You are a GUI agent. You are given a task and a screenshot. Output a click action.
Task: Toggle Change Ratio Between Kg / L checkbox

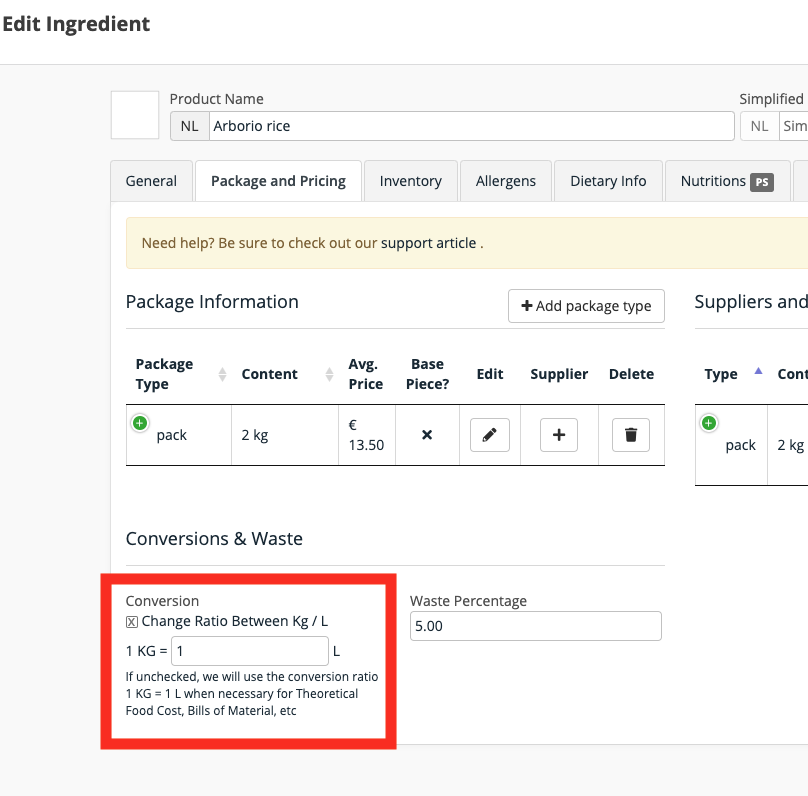[132, 622]
